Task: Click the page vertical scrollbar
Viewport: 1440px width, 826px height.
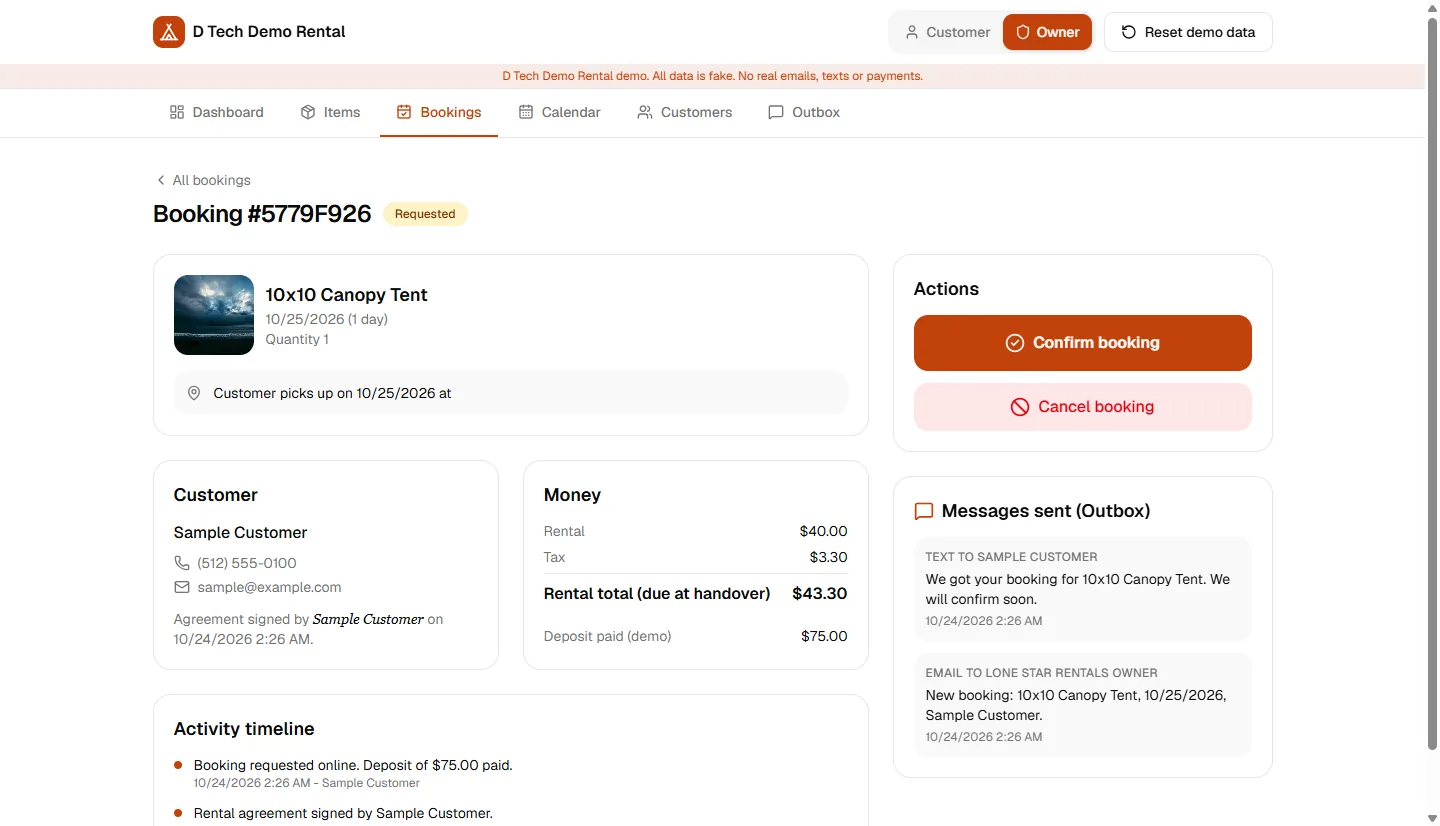Action: pyautogui.click(x=1432, y=384)
